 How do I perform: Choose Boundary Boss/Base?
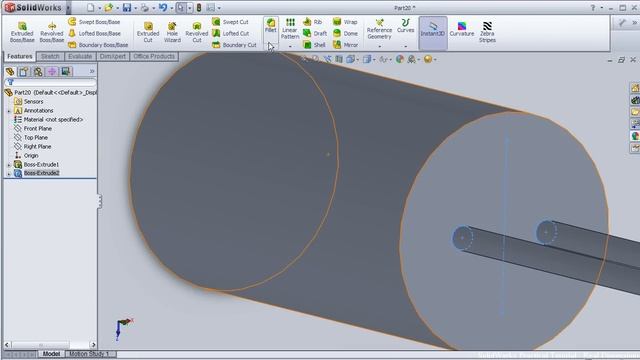click(x=98, y=45)
